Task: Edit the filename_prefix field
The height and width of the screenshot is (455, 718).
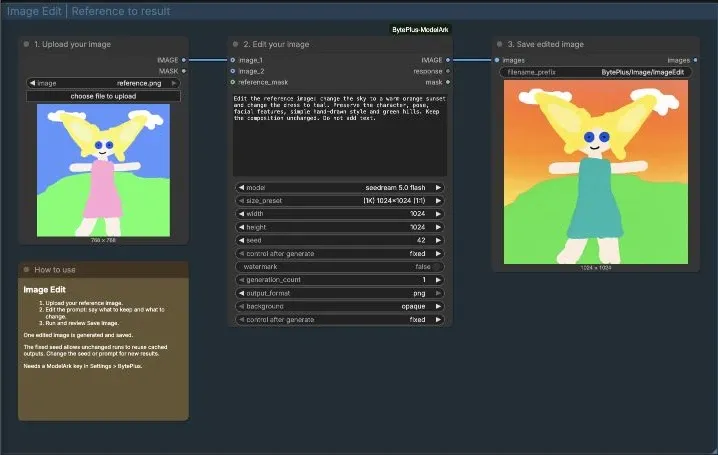Action: pos(596,72)
